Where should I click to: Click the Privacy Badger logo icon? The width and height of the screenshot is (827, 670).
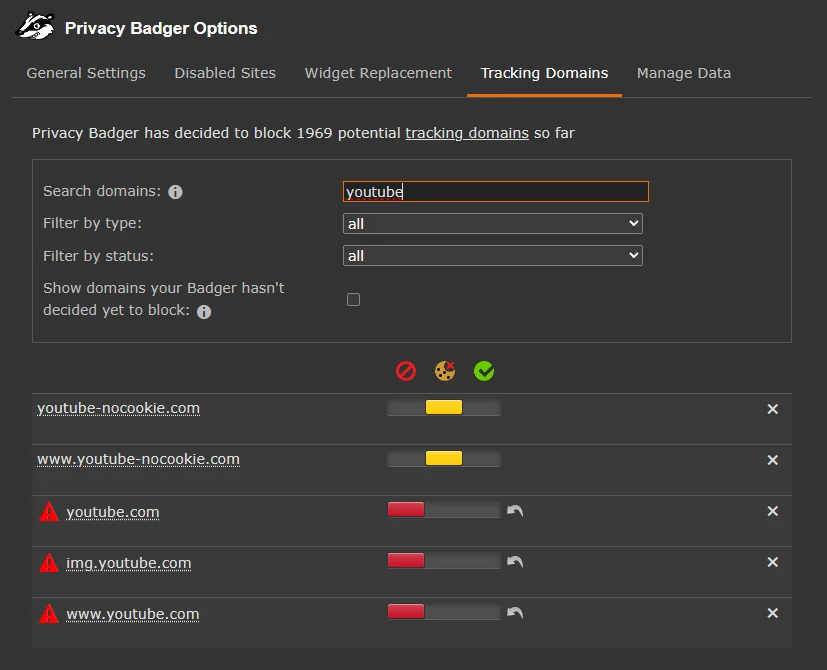pyautogui.click(x=35, y=26)
